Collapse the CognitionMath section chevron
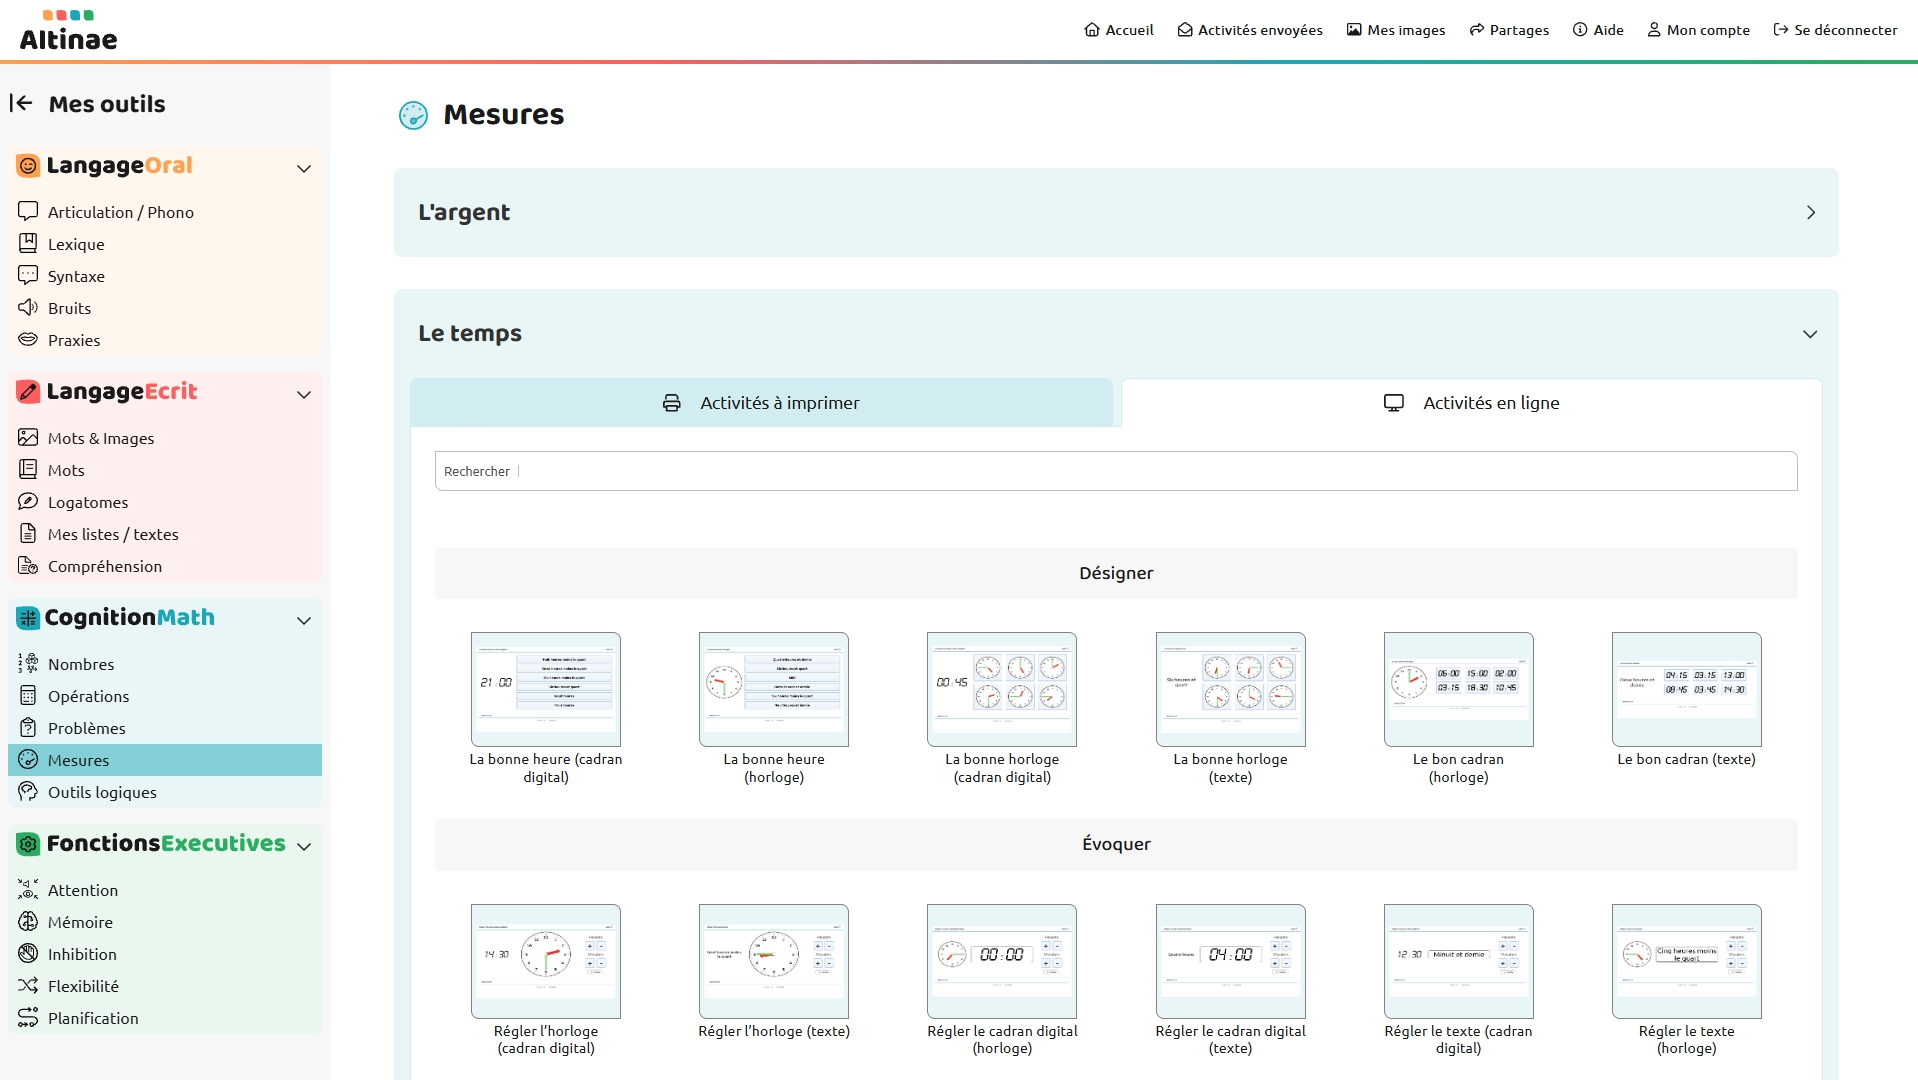 (304, 620)
